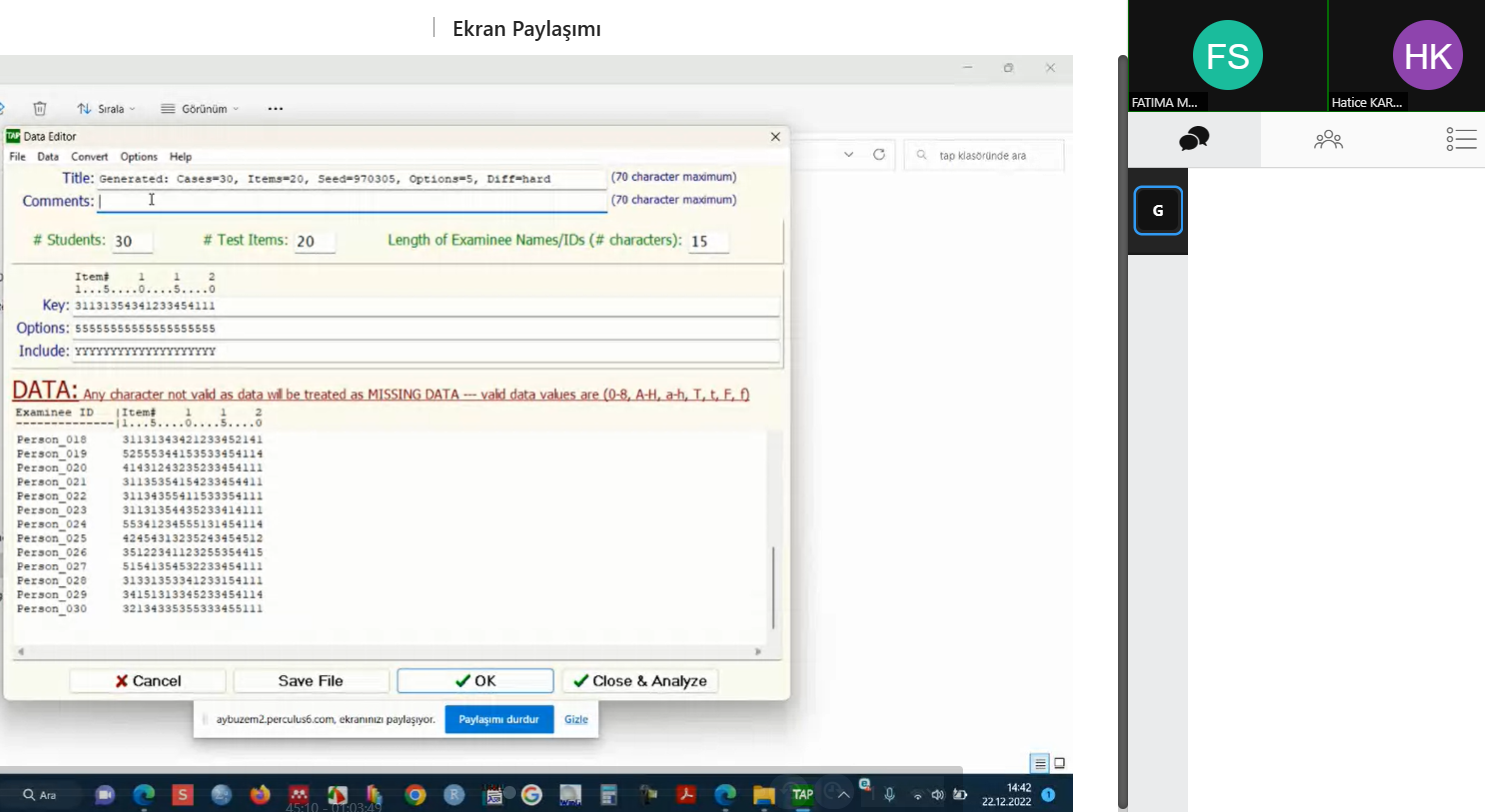Open the Convert menu

coord(89,157)
